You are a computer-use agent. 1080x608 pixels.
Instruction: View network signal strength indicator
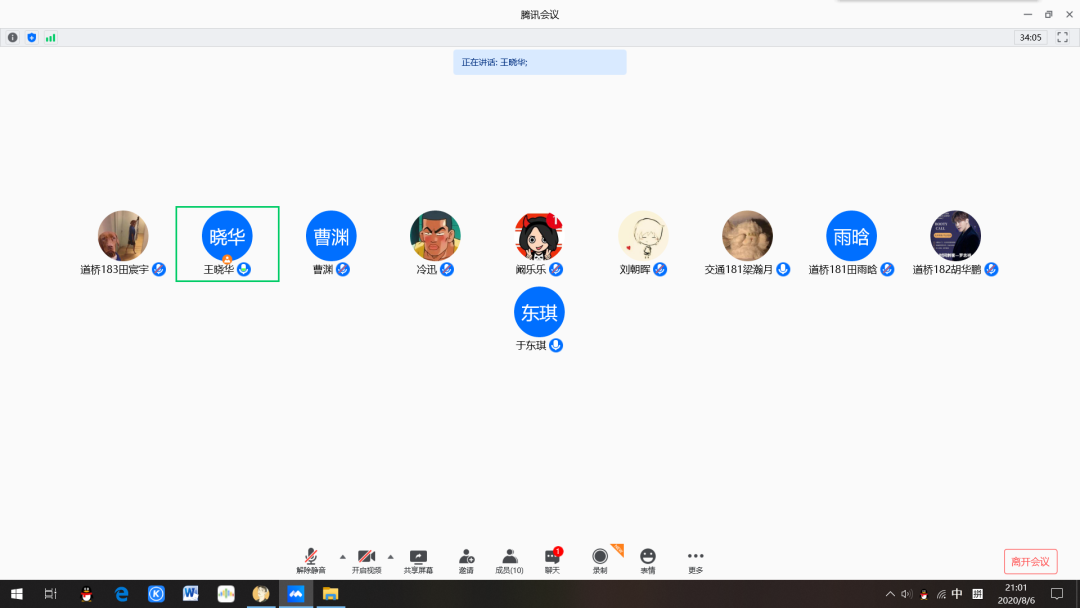[50, 37]
